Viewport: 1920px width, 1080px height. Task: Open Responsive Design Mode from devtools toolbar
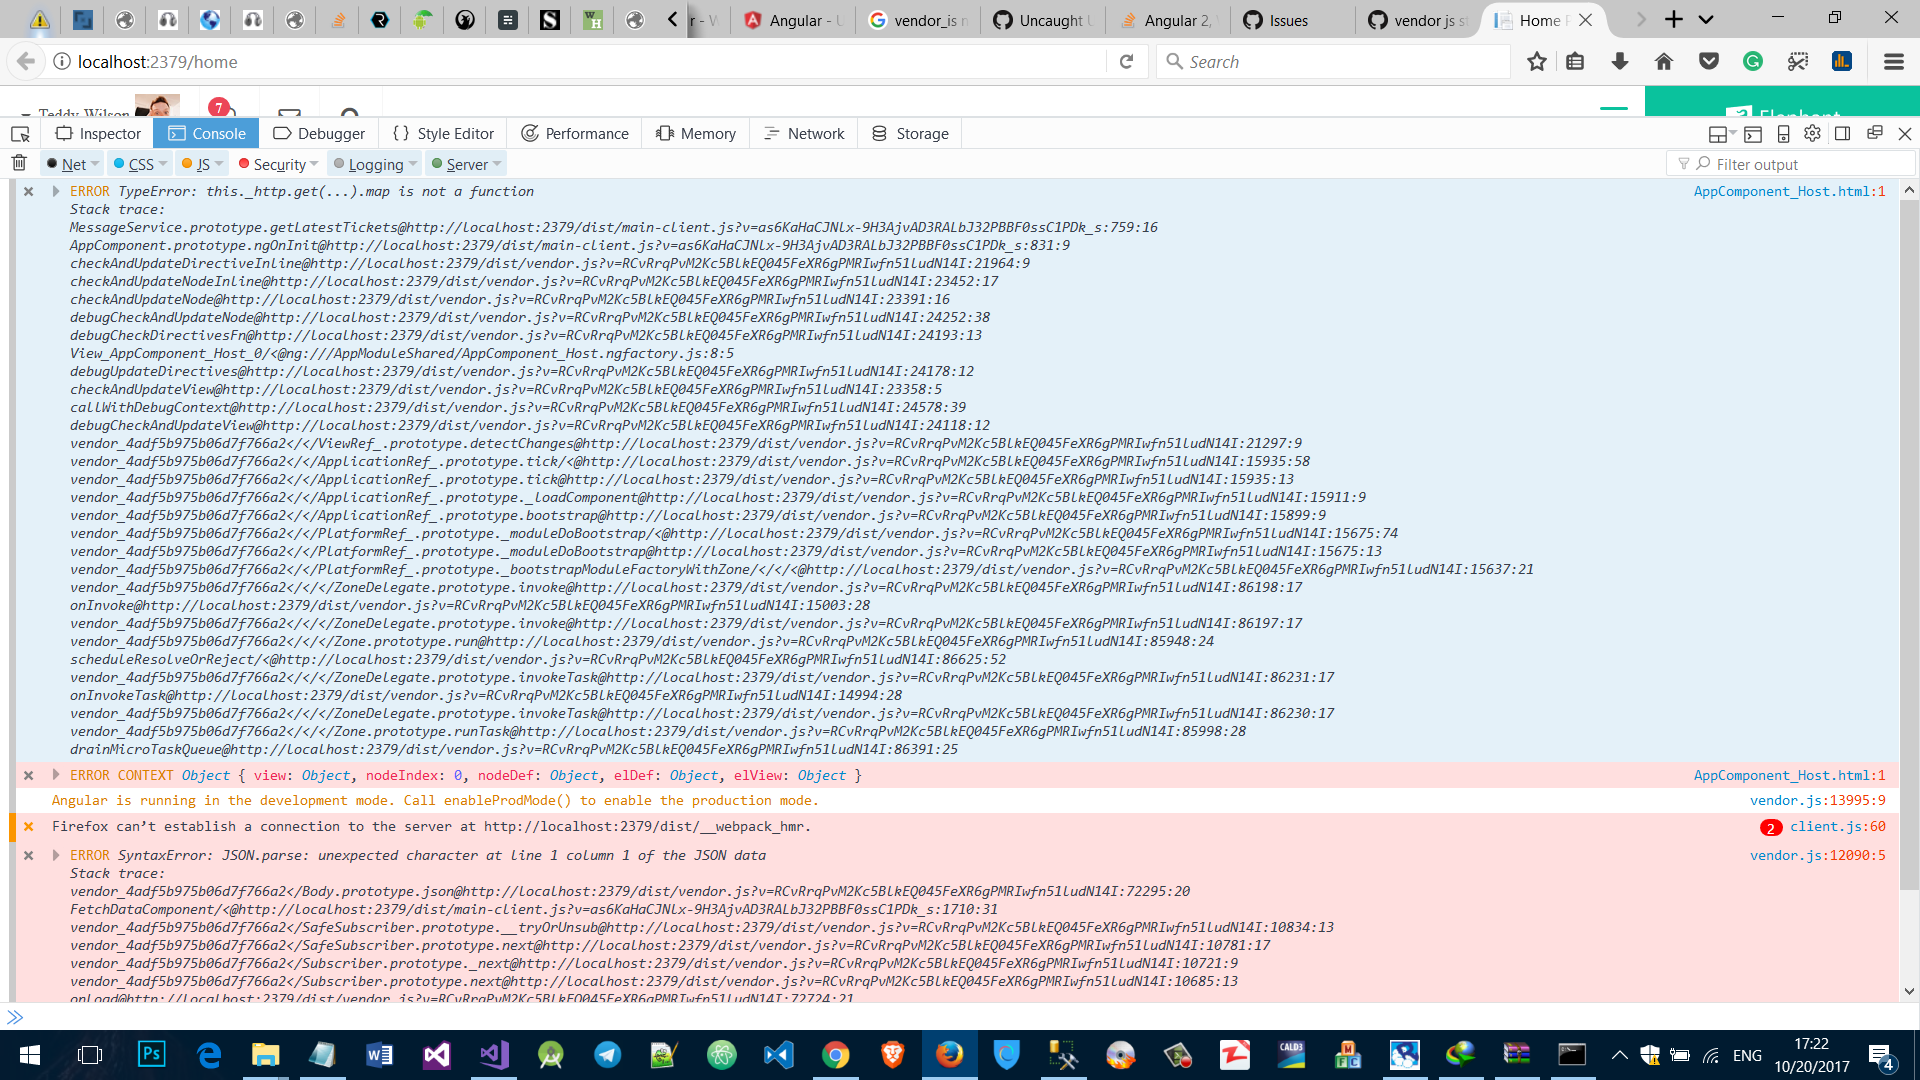[x=1783, y=134]
